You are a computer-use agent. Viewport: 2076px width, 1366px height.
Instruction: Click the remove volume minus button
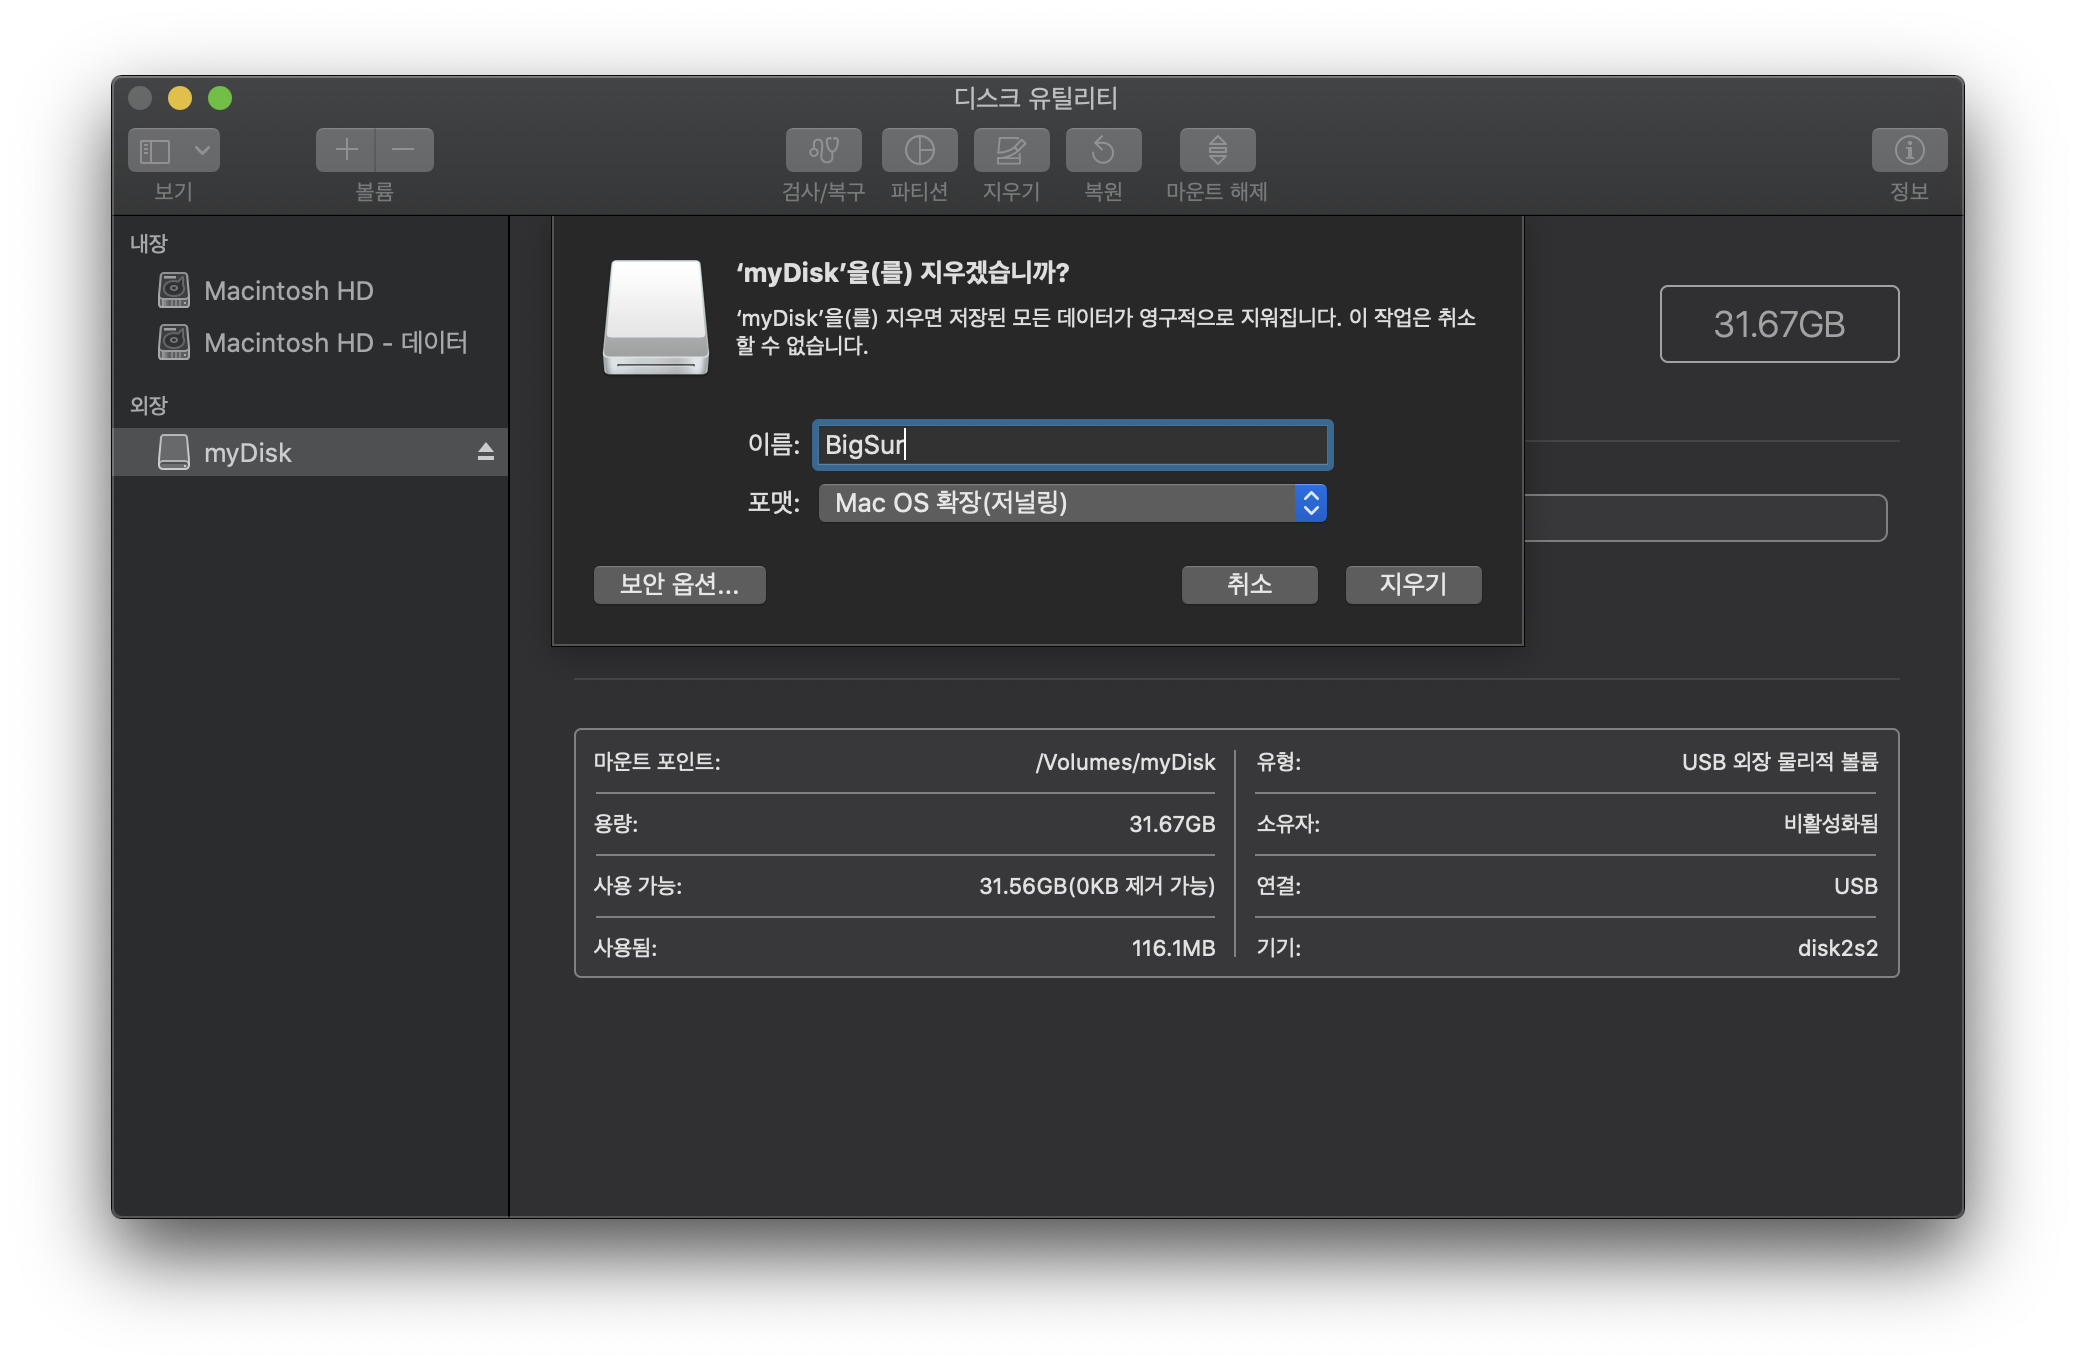(x=404, y=150)
